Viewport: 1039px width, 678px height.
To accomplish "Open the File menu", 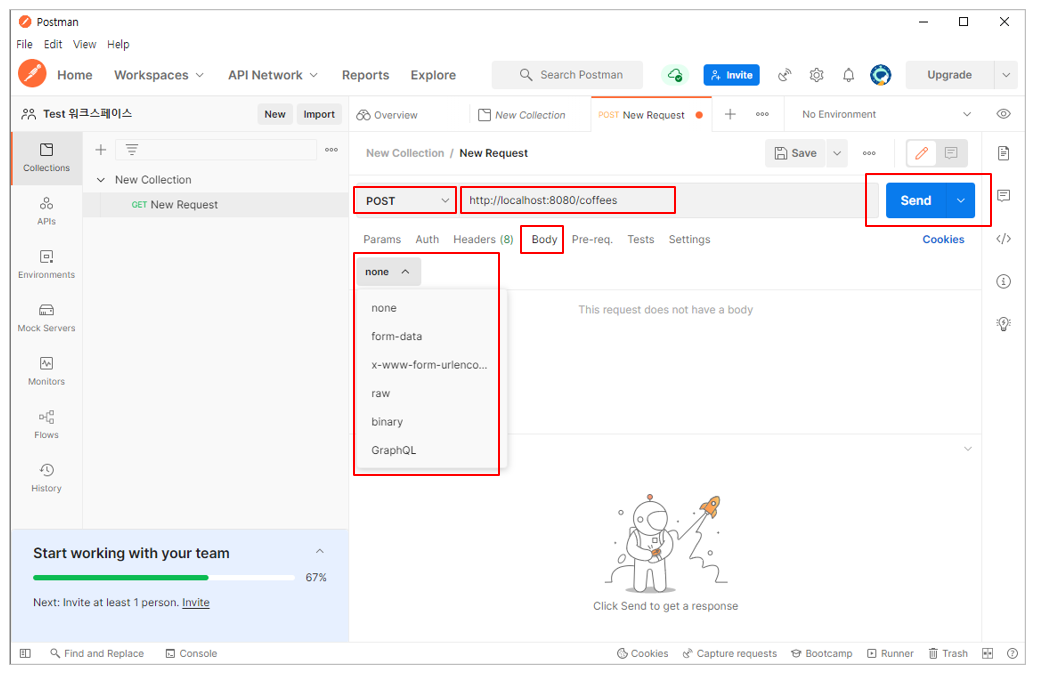I will (25, 44).
